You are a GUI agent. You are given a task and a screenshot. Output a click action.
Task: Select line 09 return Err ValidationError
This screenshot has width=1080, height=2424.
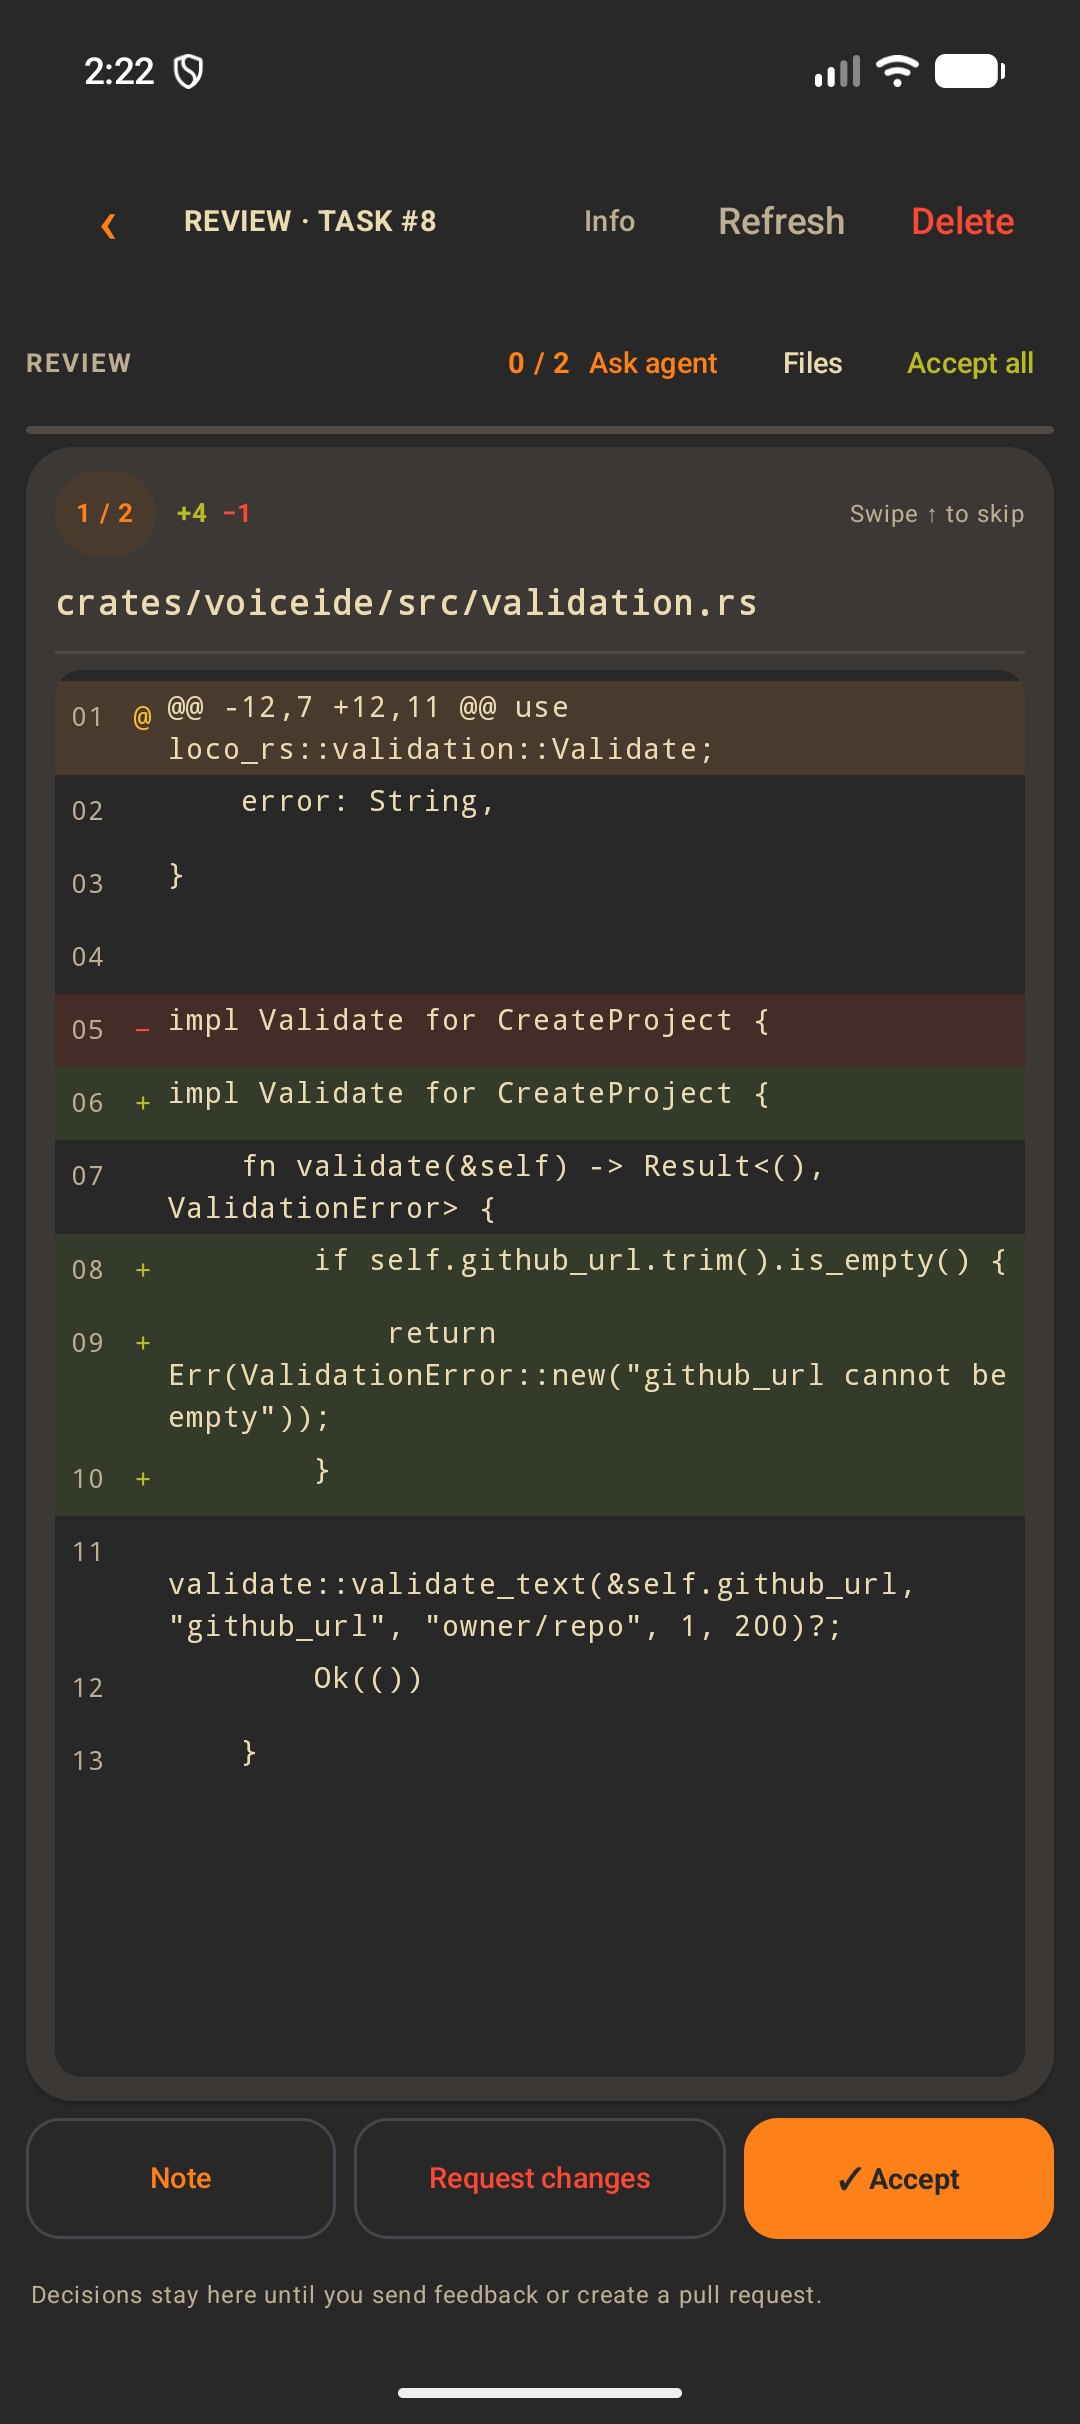[x=540, y=1375]
